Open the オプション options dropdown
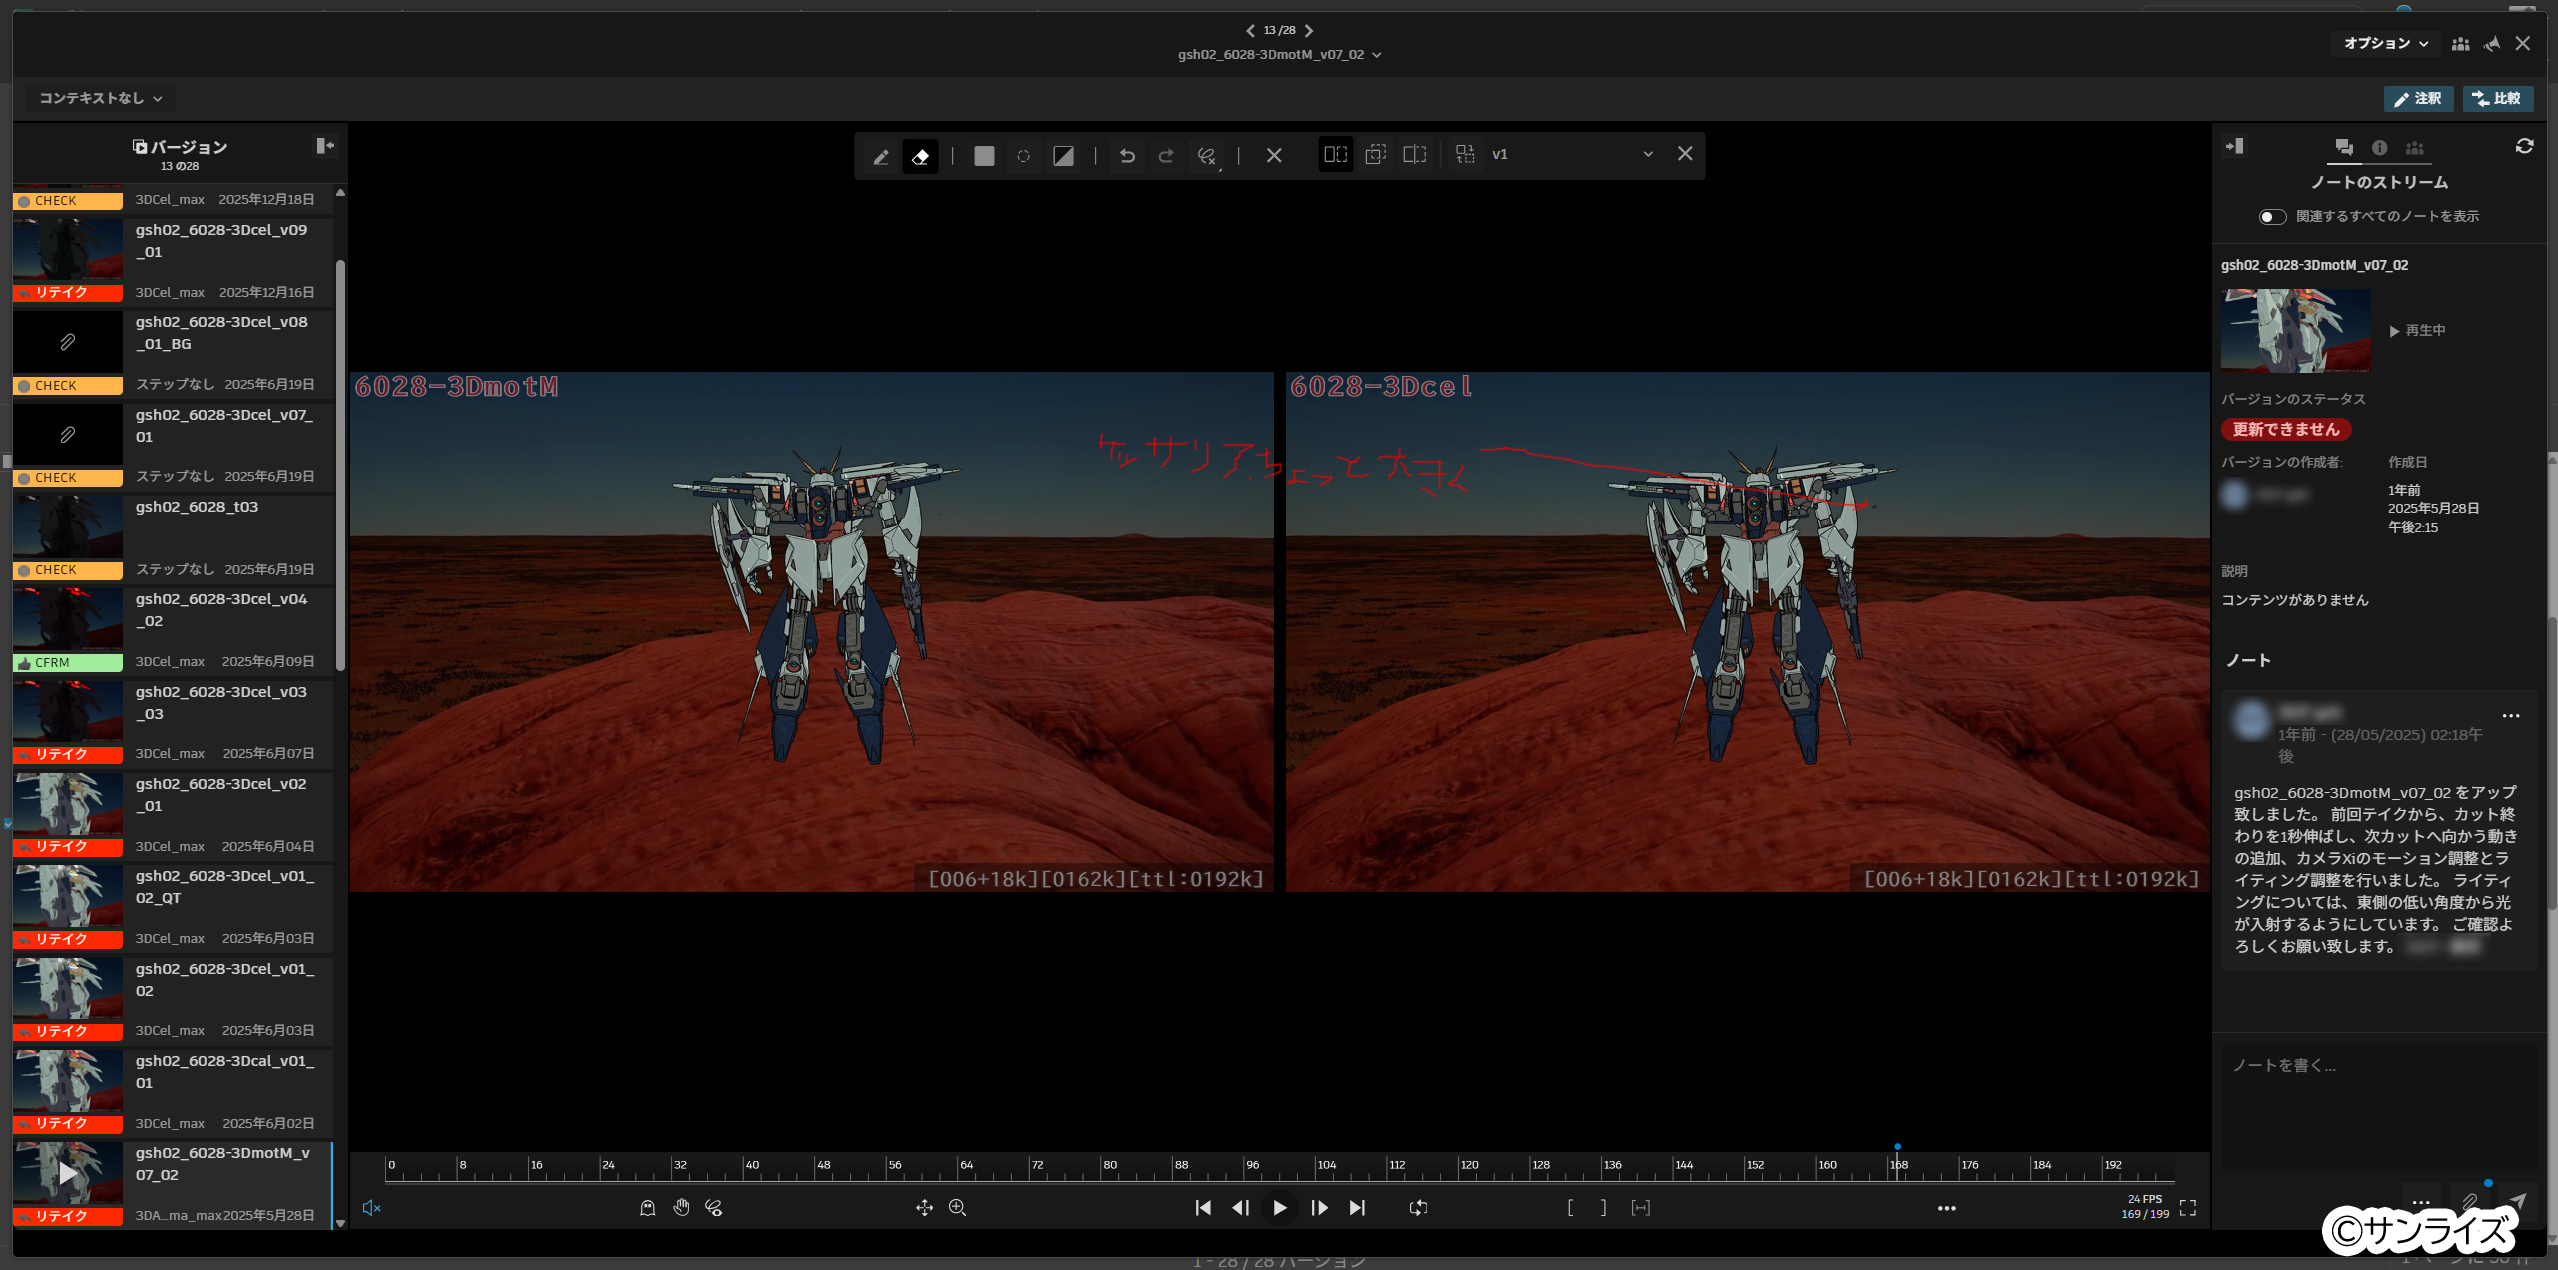The image size is (2558, 1270). (x=2386, y=44)
